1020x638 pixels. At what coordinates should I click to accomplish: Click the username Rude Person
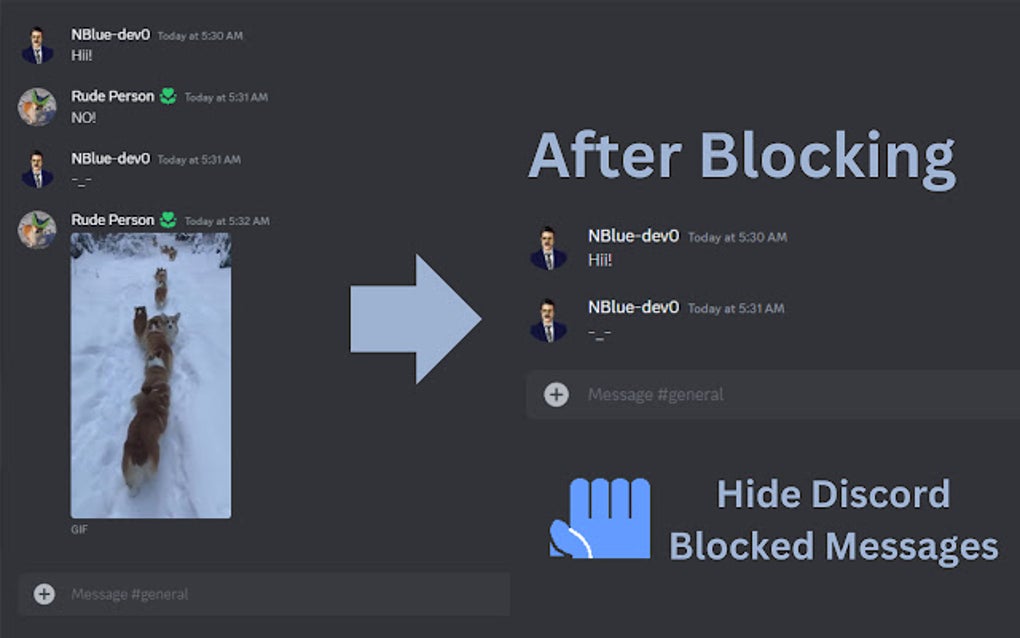coord(111,95)
